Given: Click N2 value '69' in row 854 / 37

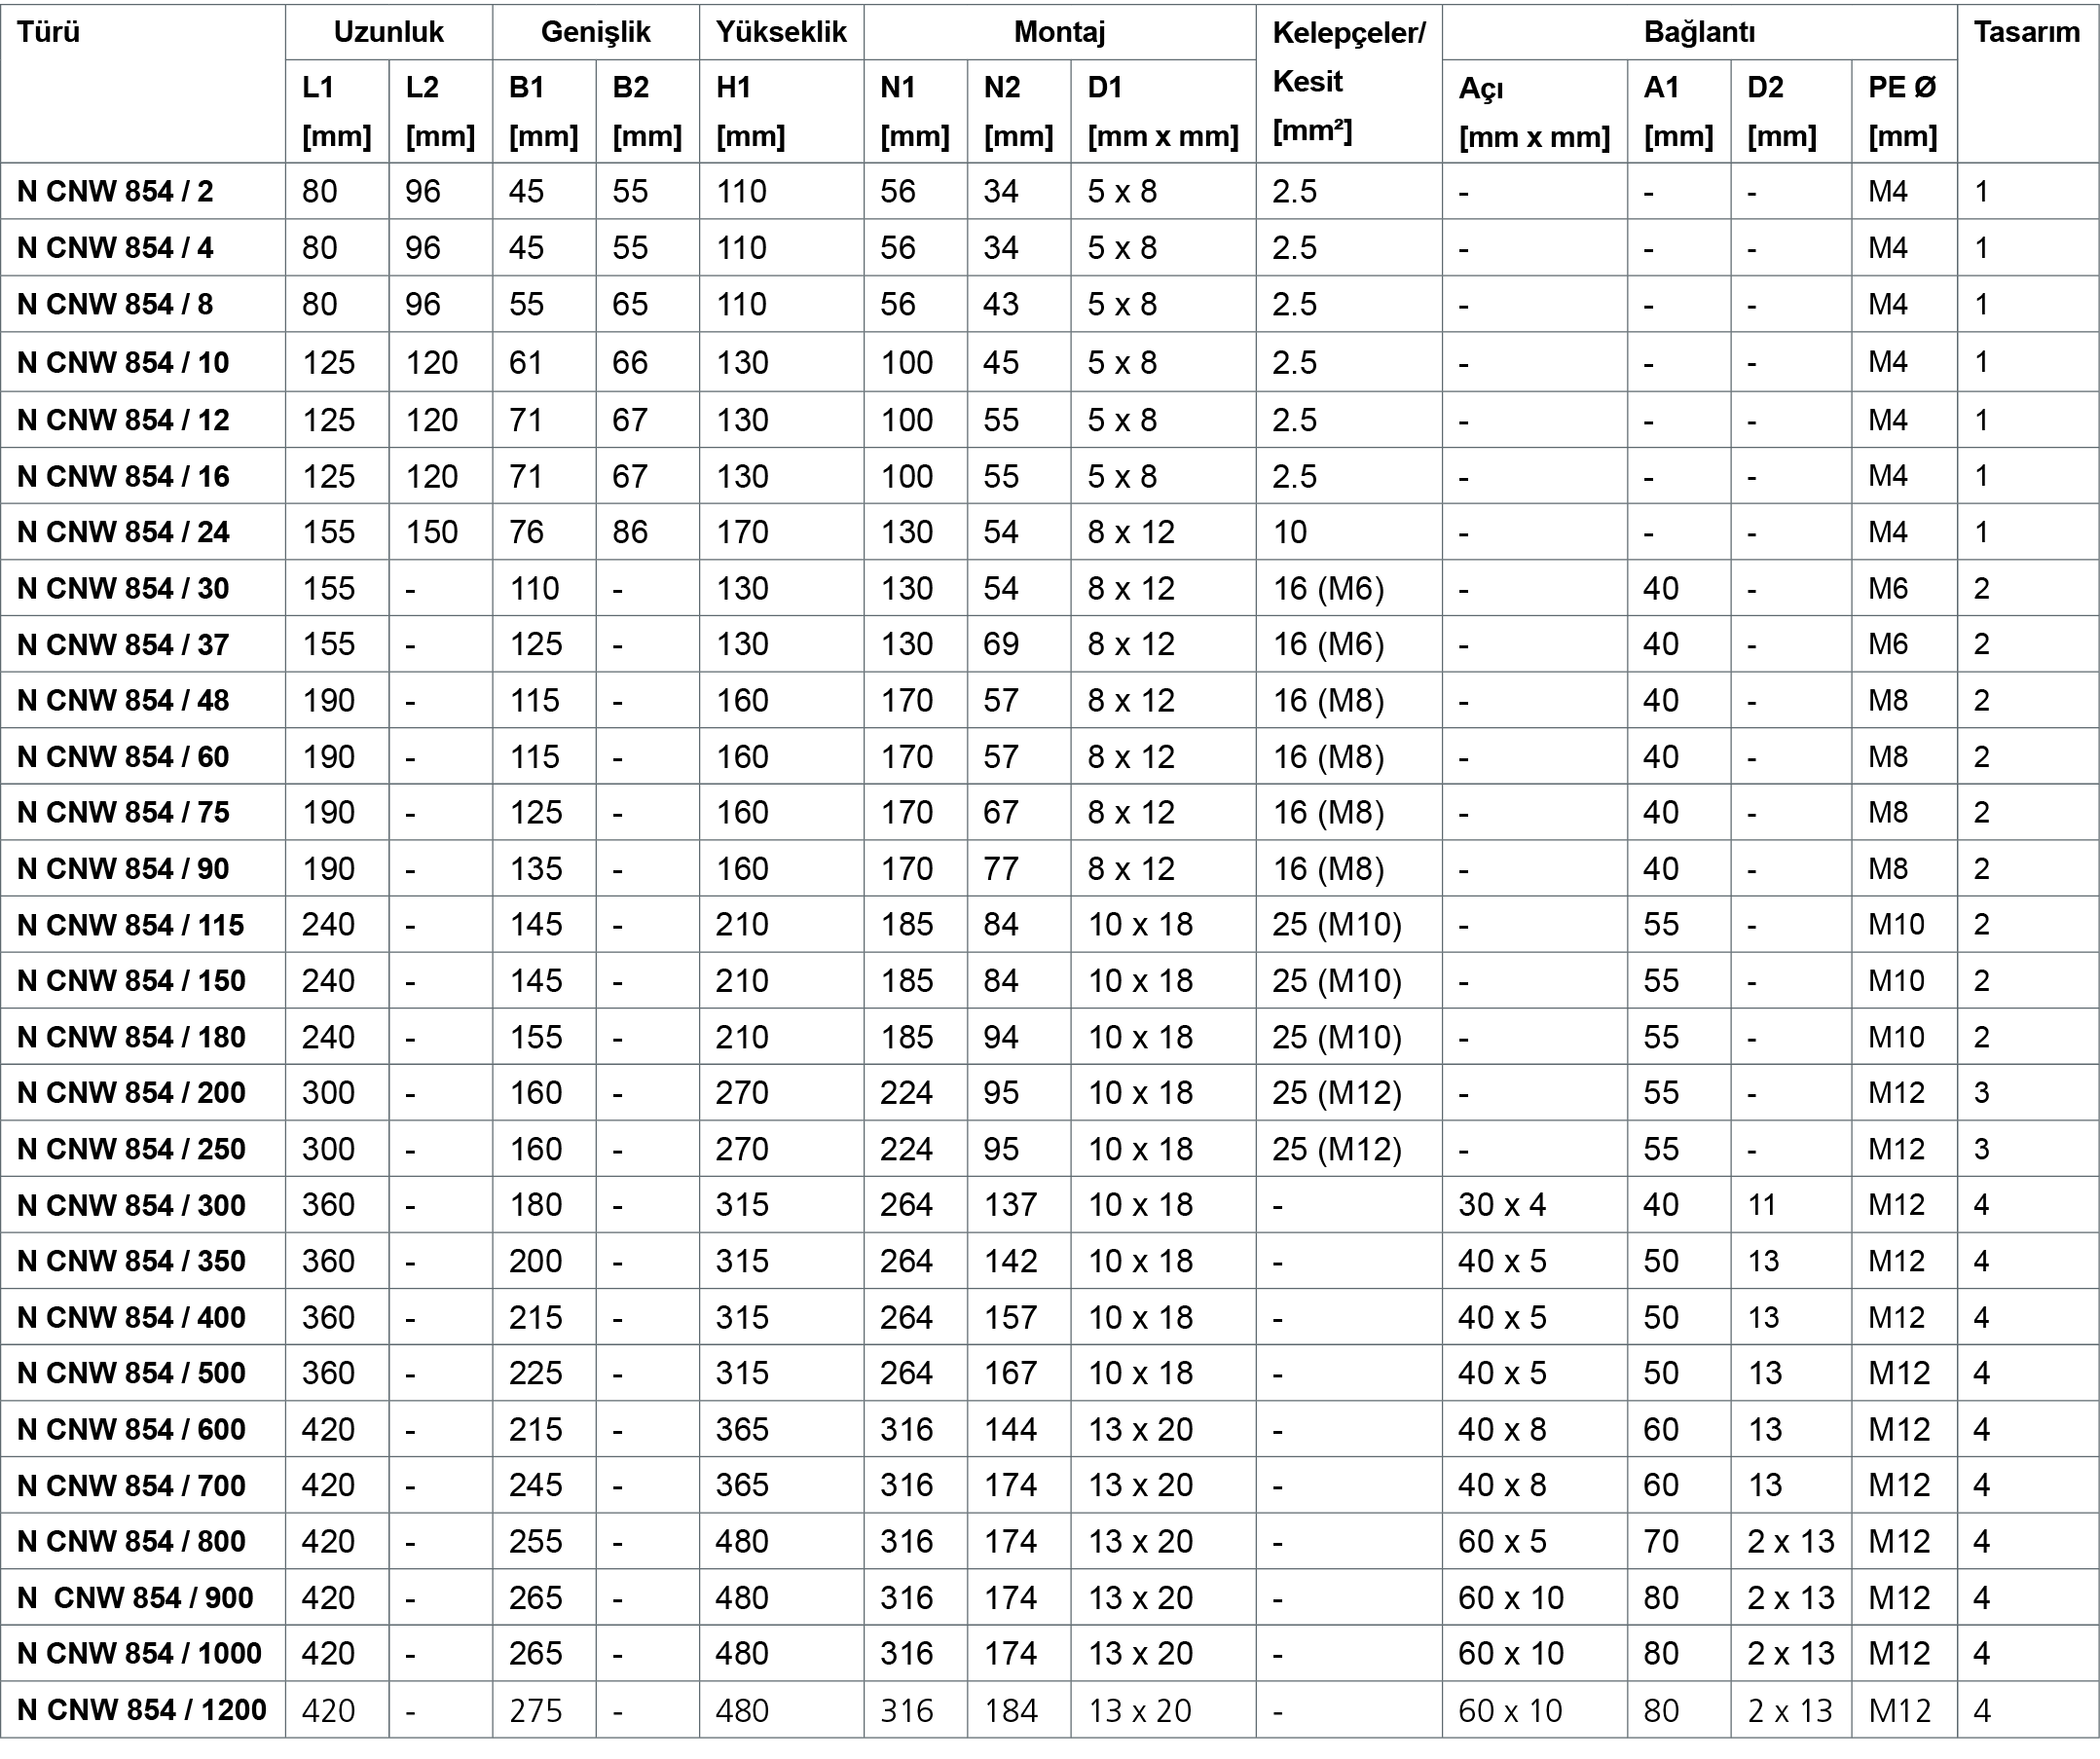Looking at the screenshot, I should click(1001, 644).
